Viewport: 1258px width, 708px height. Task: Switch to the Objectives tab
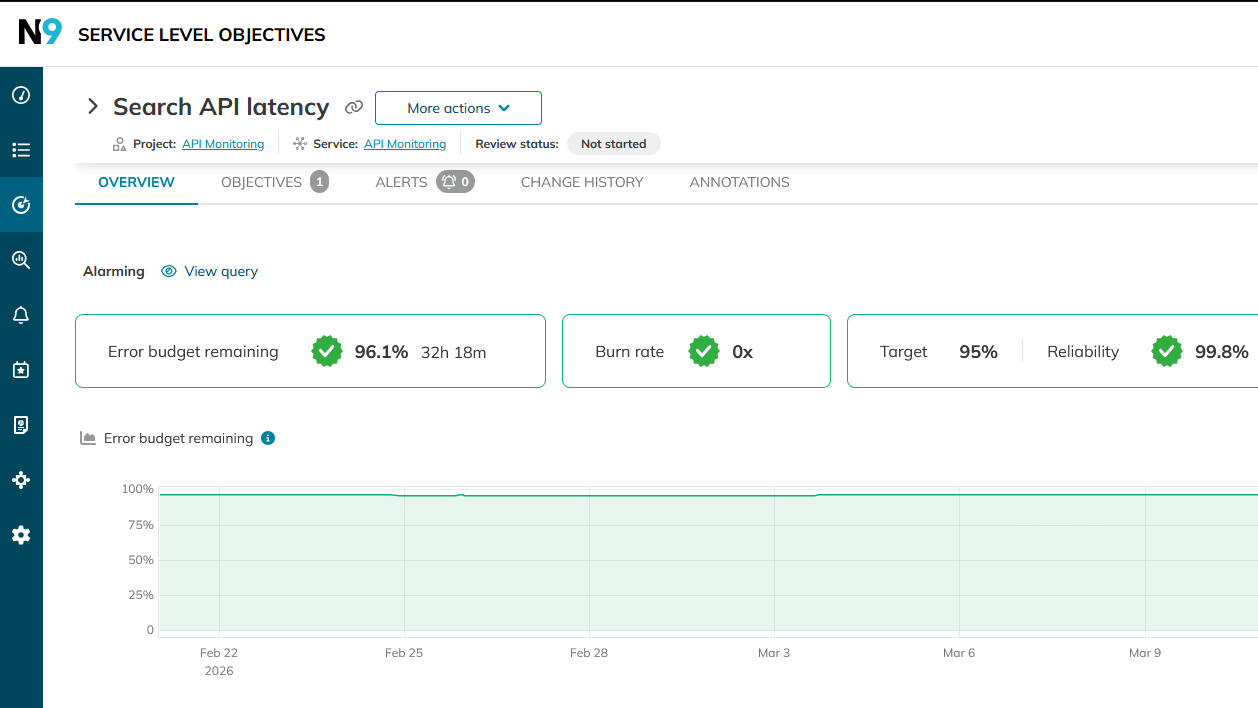tap(273, 182)
